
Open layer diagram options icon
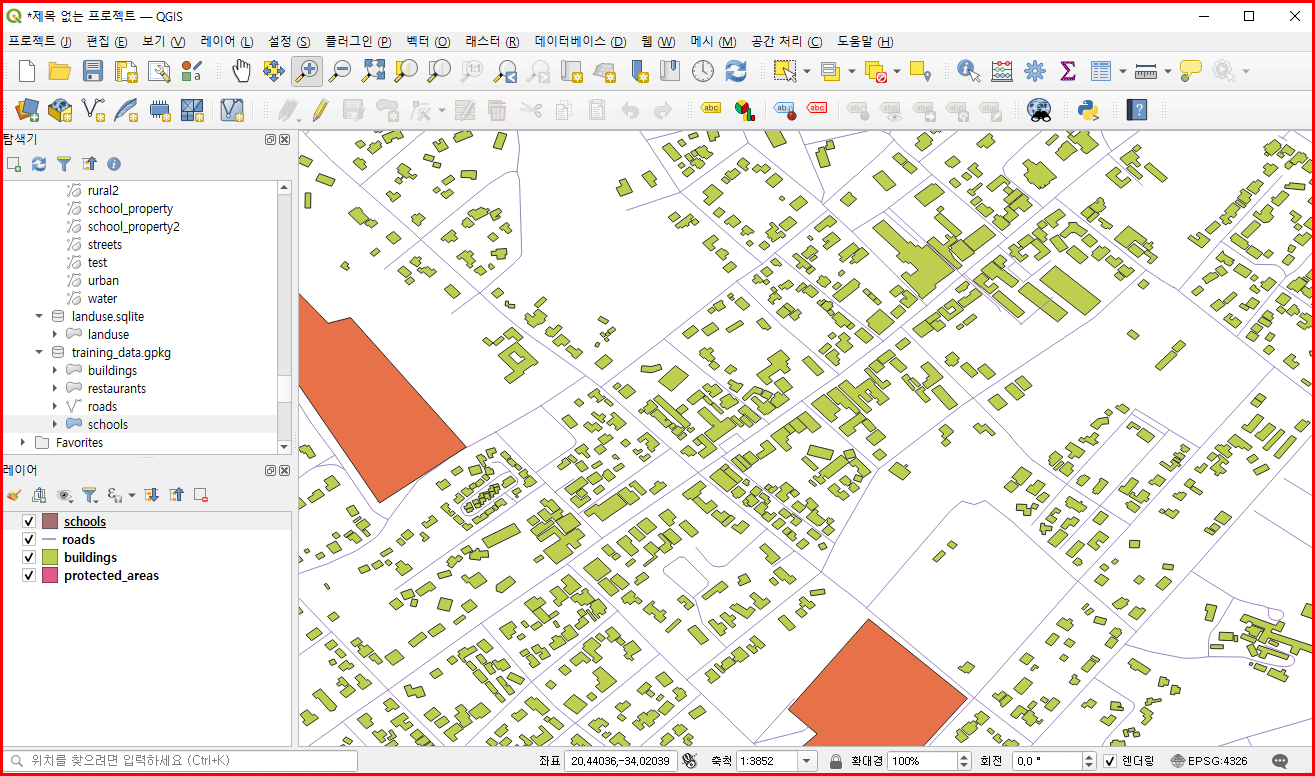point(743,109)
